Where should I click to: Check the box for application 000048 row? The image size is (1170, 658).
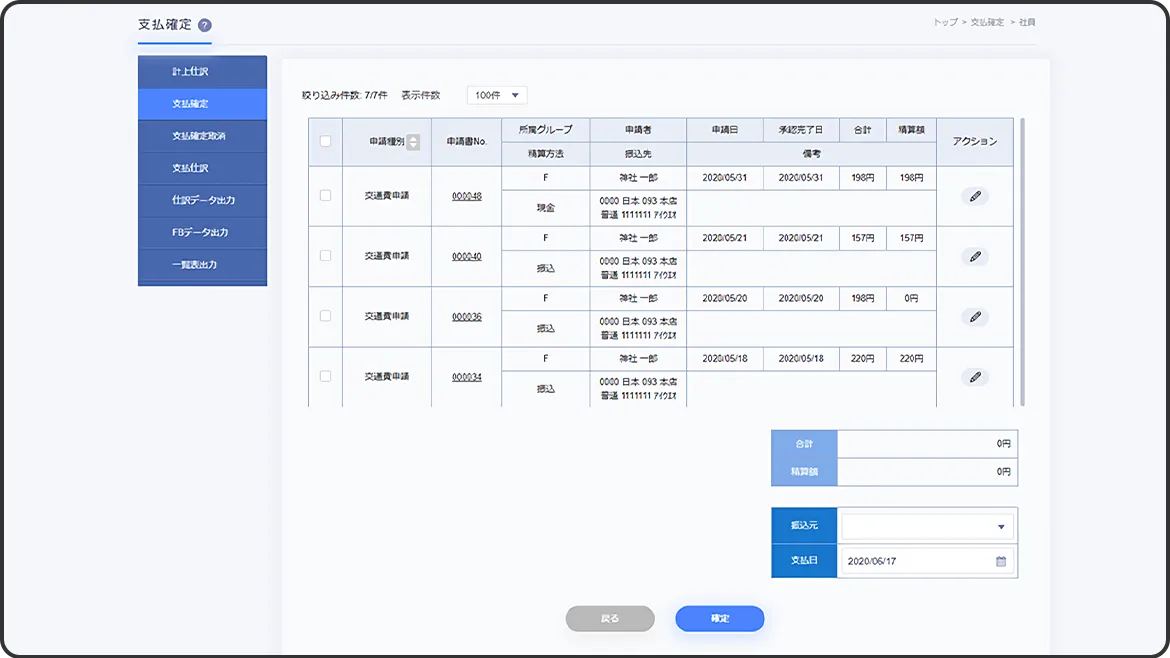click(x=325, y=195)
